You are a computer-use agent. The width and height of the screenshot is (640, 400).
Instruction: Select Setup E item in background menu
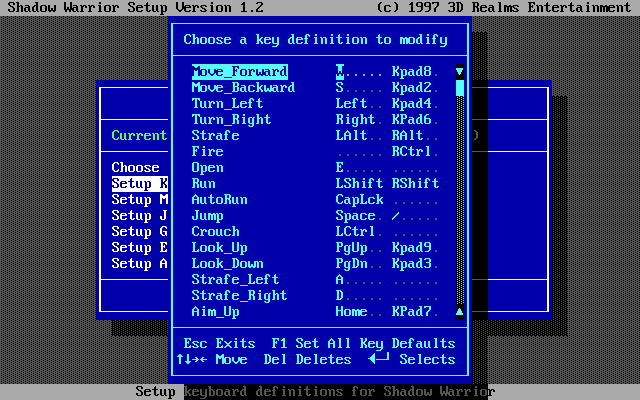(x=140, y=248)
